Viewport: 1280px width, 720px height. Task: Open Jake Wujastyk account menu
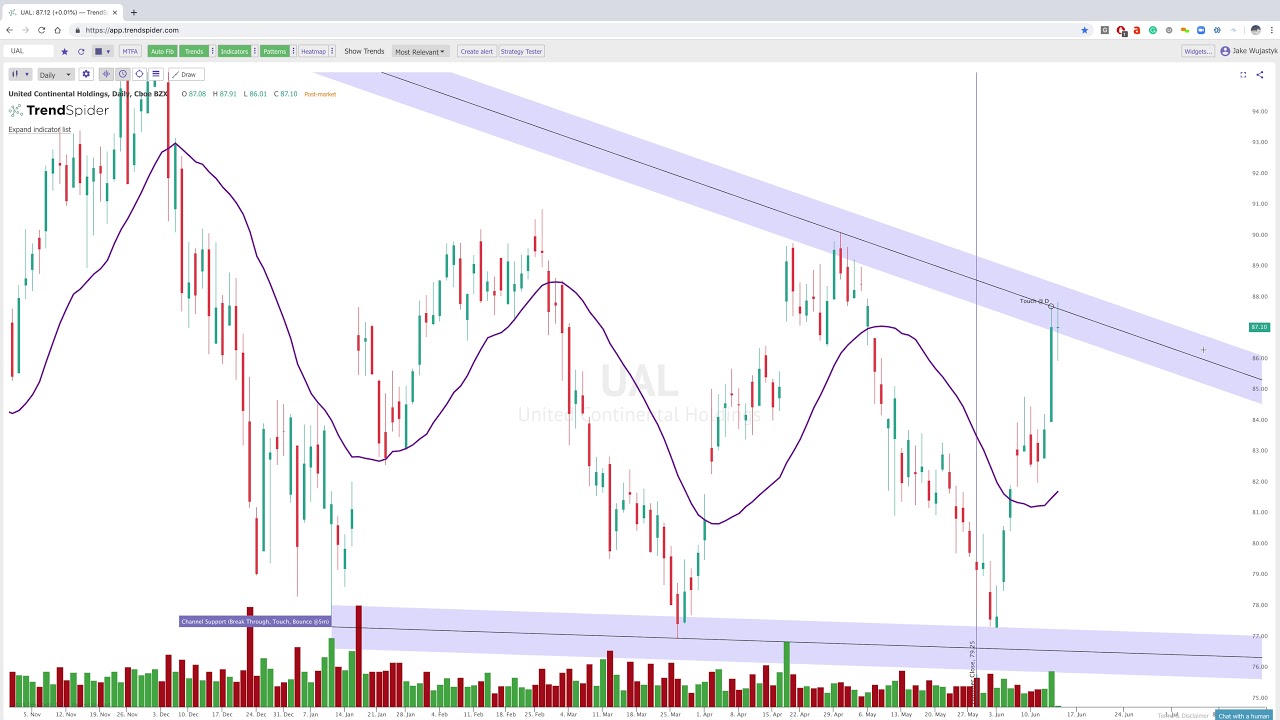1248,51
